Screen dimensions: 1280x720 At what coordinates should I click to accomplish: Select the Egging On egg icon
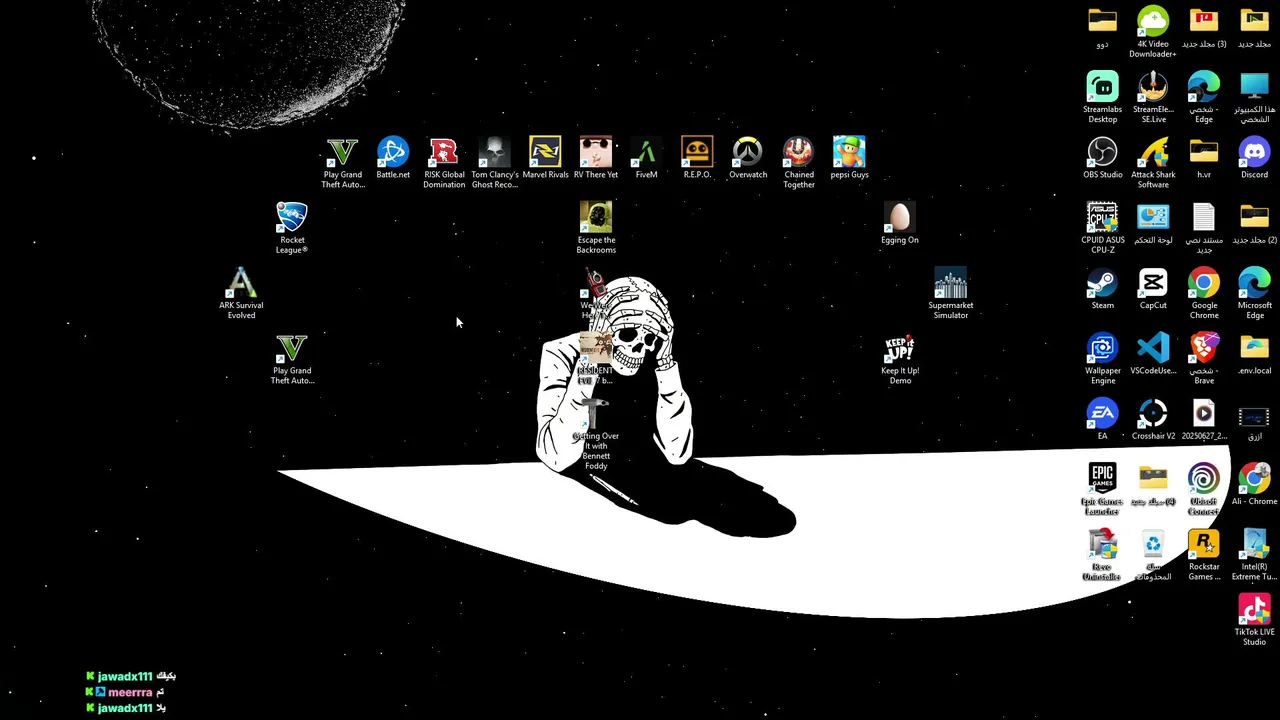[x=900, y=223]
